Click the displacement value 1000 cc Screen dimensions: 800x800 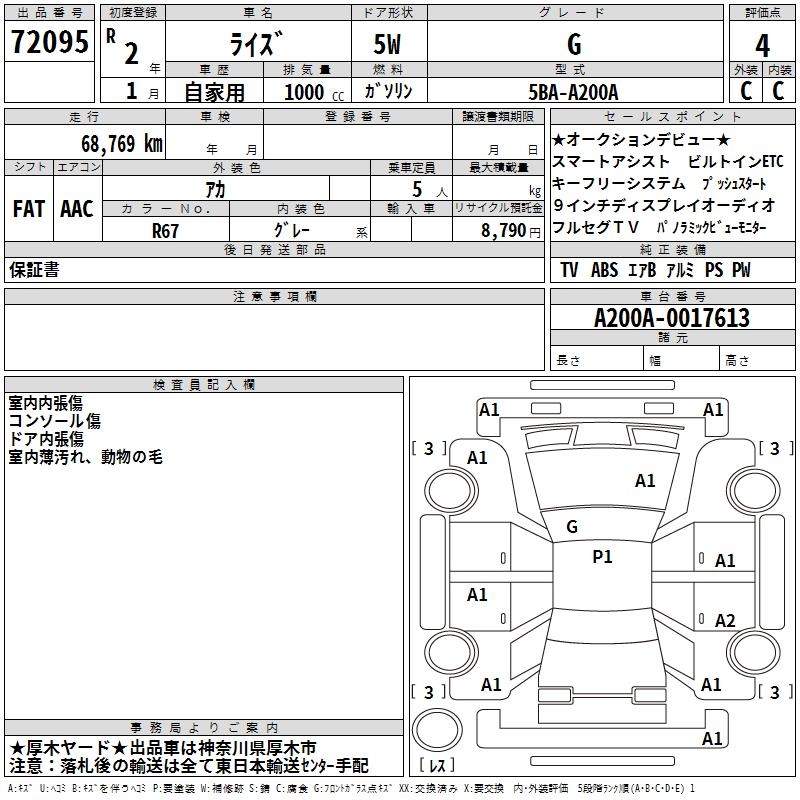click(314, 92)
